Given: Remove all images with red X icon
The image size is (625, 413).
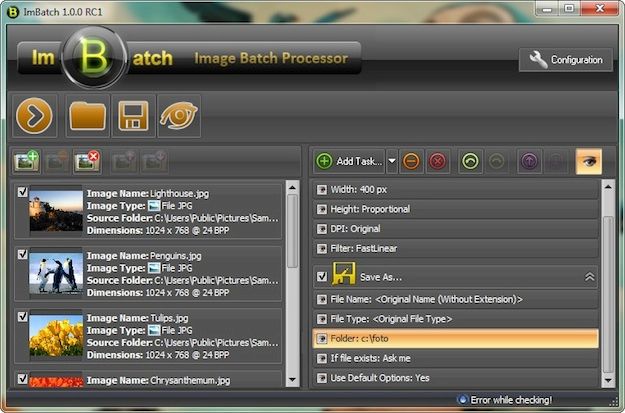Looking at the screenshot, I should [87, 161].
